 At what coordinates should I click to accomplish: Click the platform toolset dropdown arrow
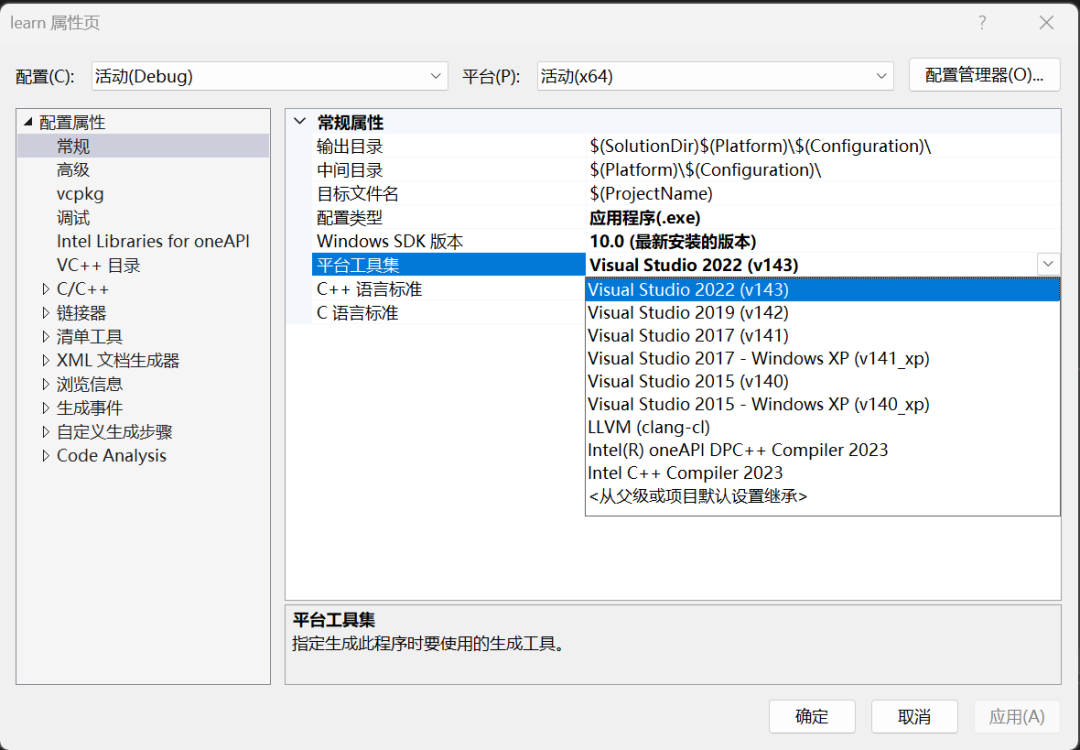coord(1047,263)
